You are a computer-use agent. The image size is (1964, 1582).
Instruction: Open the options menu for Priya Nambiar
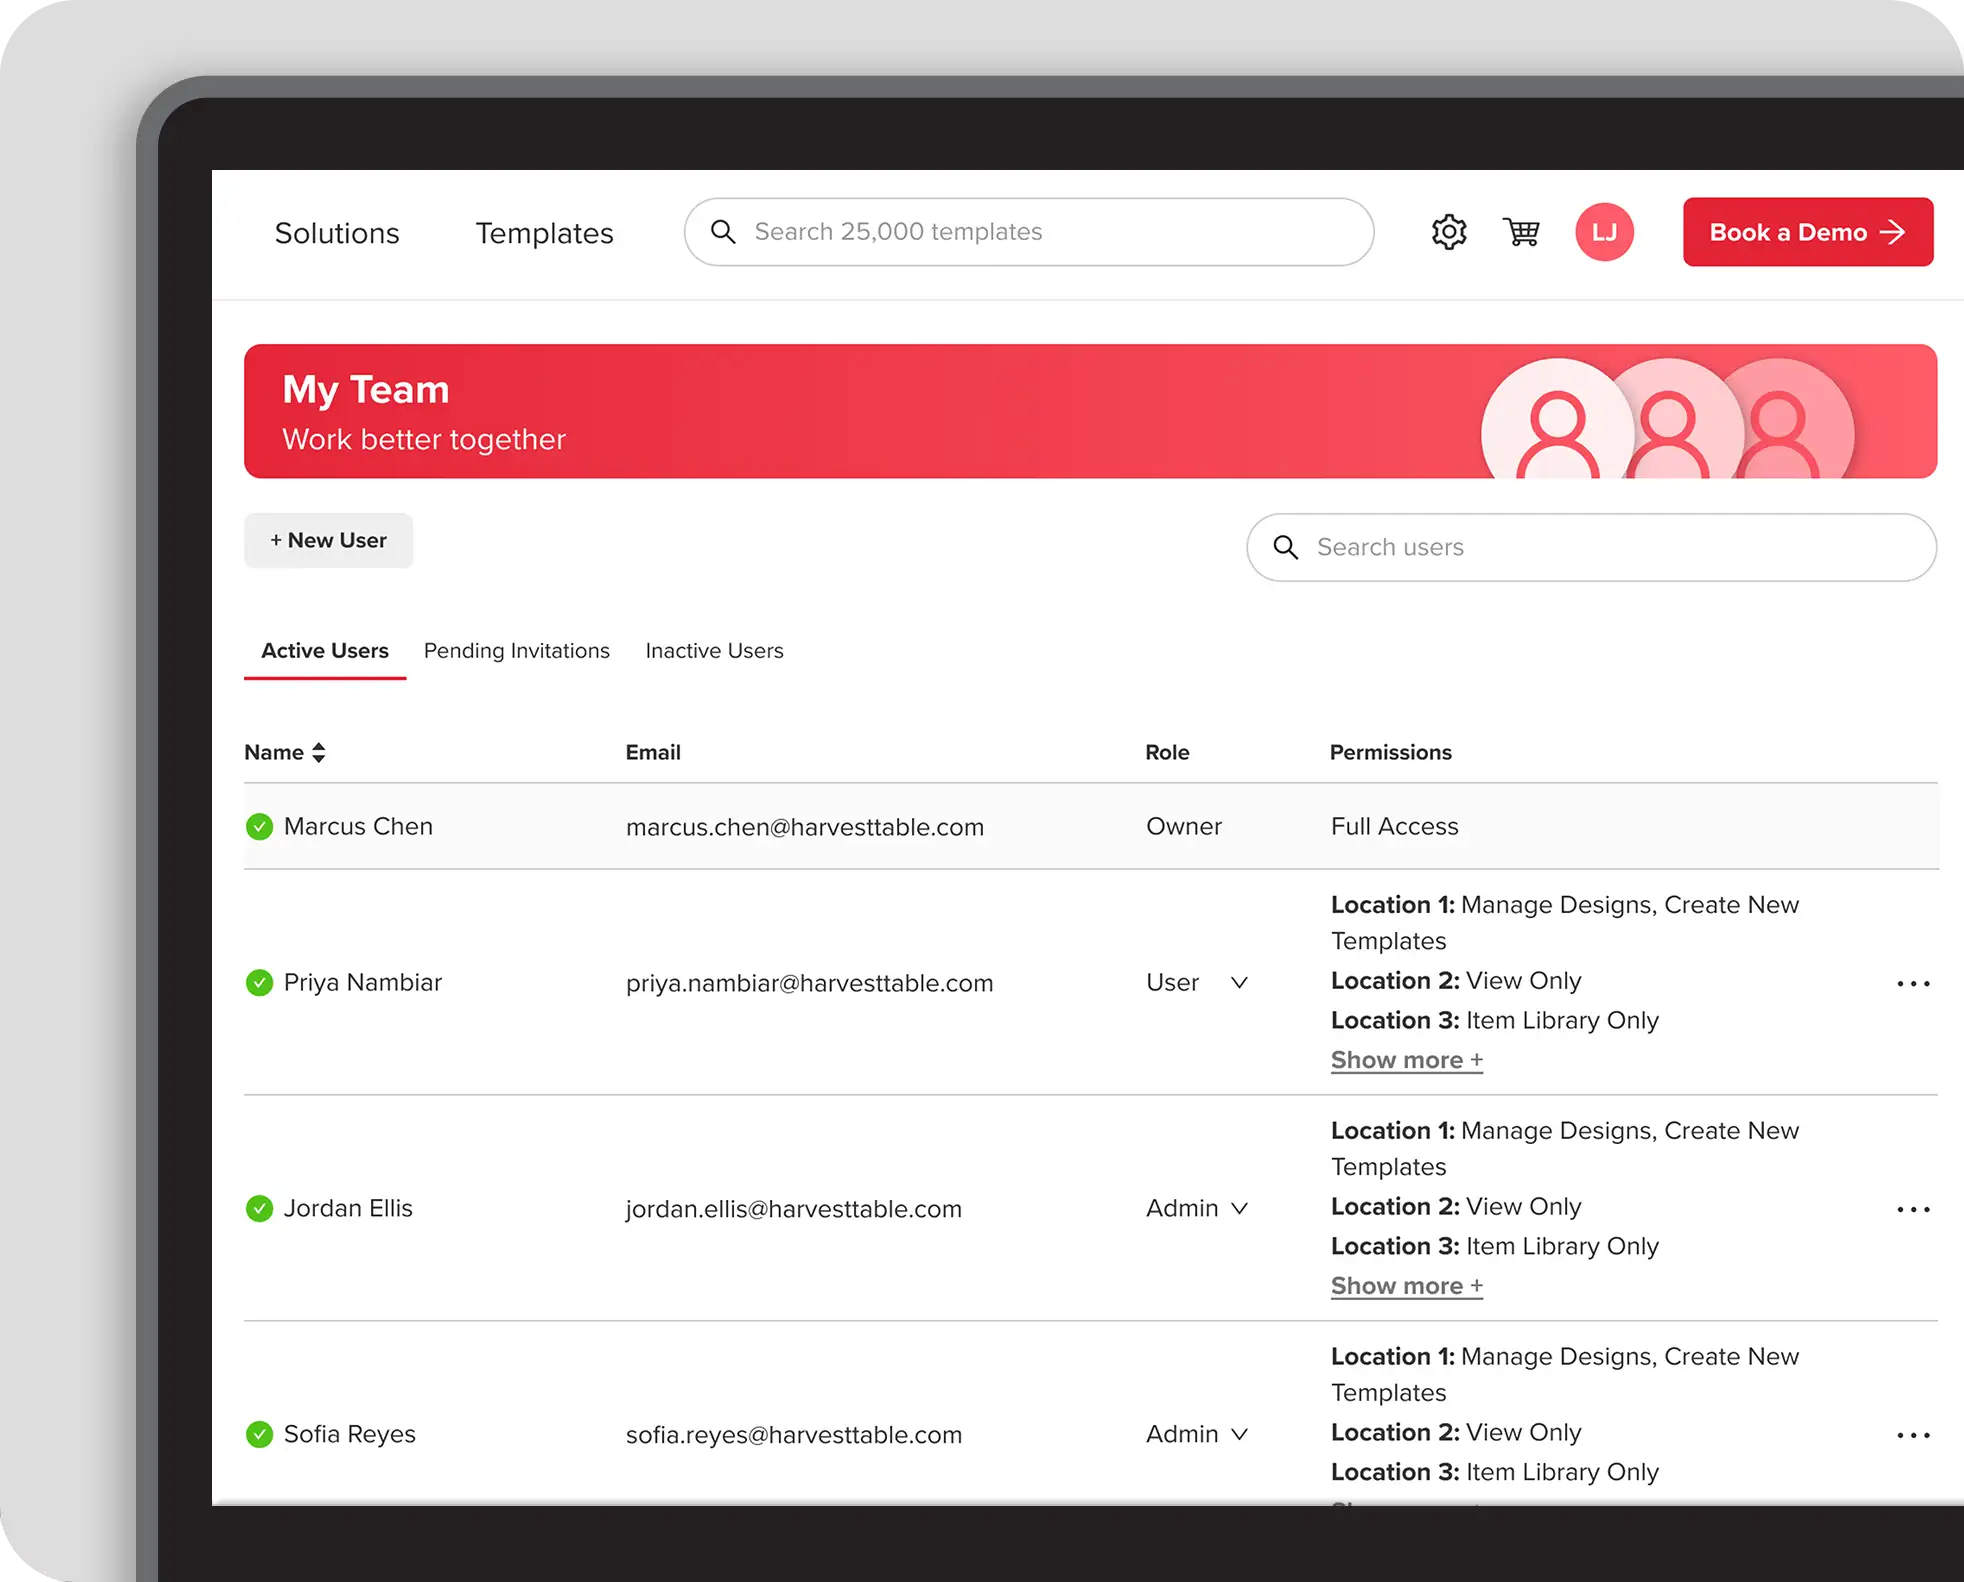(1912, 983)
